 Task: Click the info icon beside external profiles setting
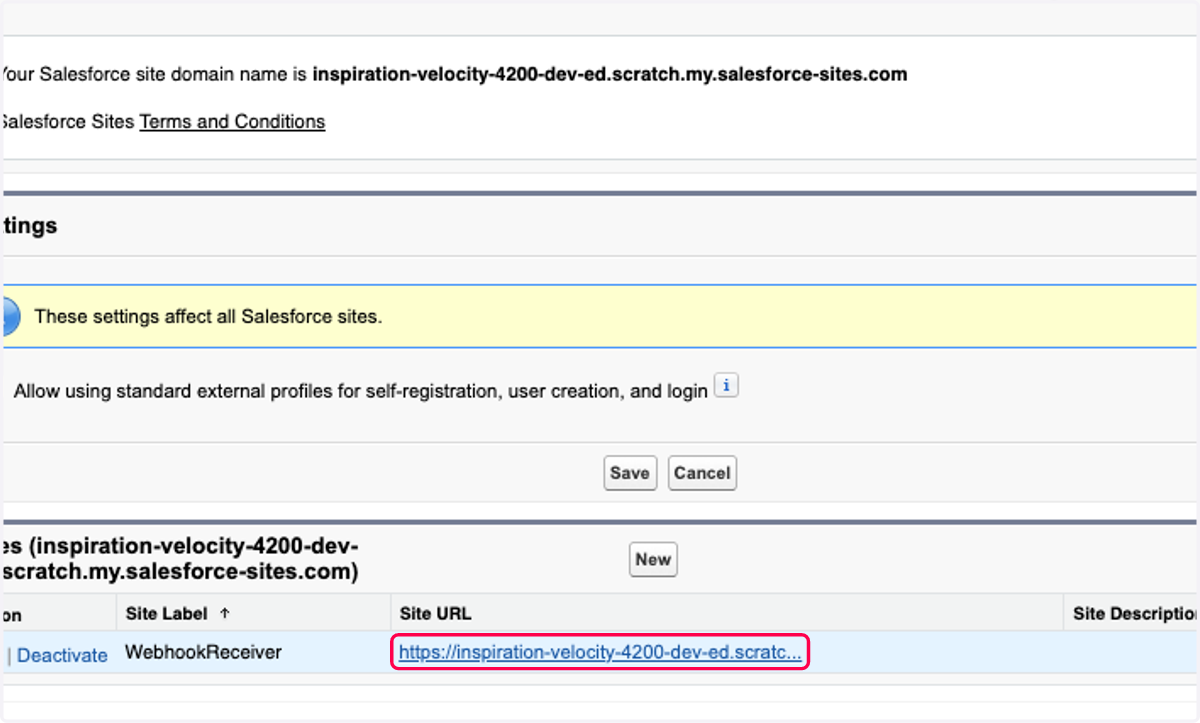click(x=727, y=387)
